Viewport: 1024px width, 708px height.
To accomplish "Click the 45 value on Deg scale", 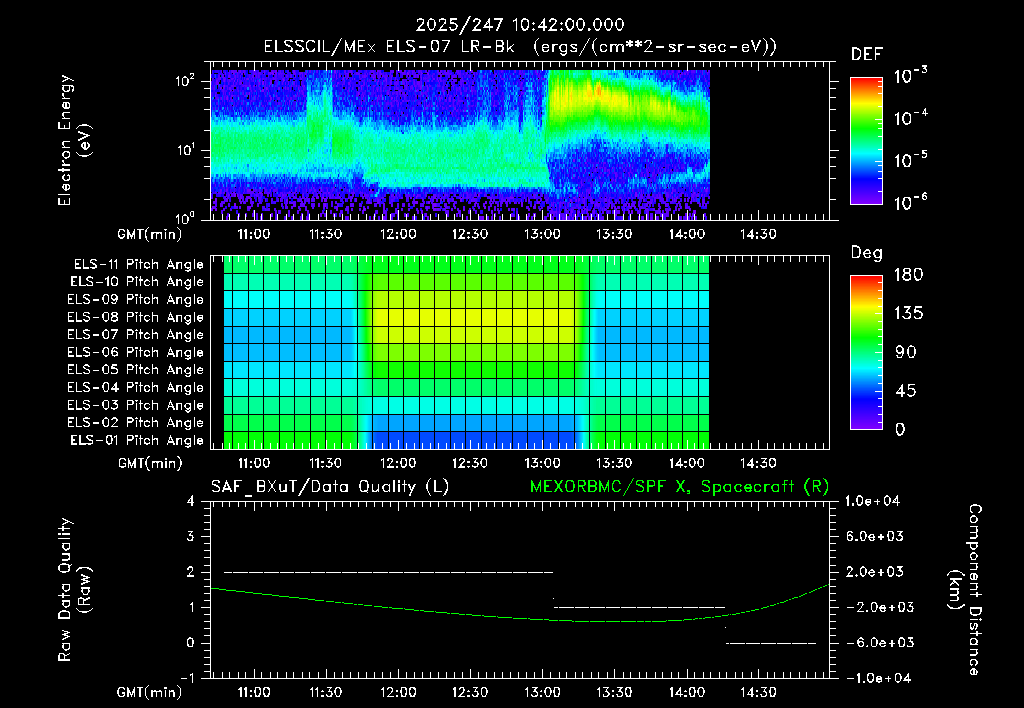I will click(x=904, y=391).
